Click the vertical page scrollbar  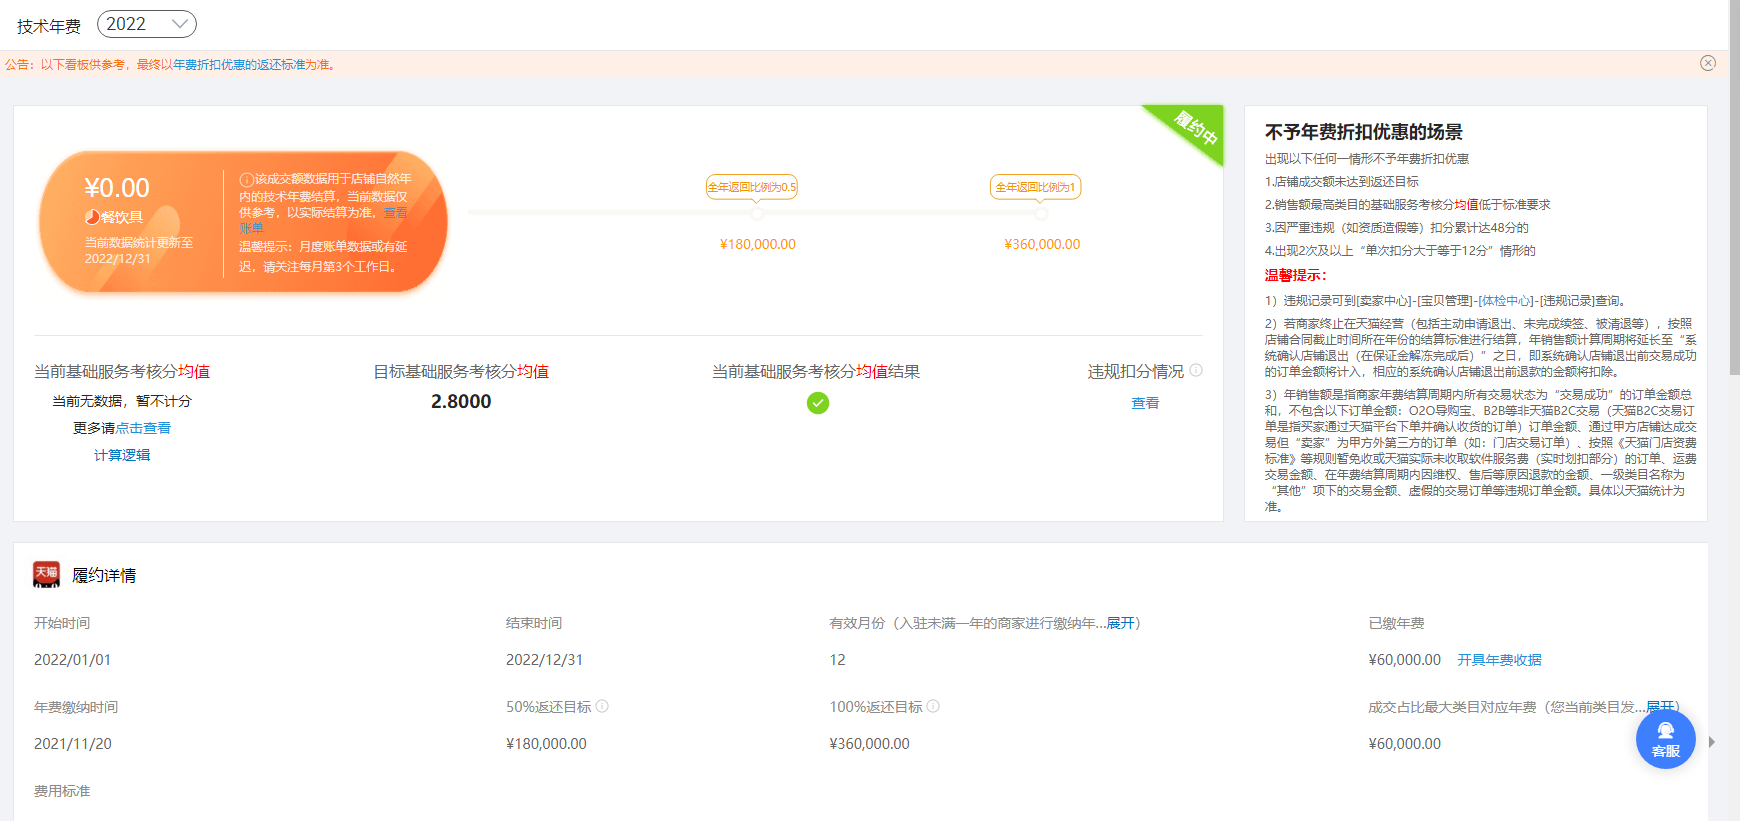[1735, 190]
